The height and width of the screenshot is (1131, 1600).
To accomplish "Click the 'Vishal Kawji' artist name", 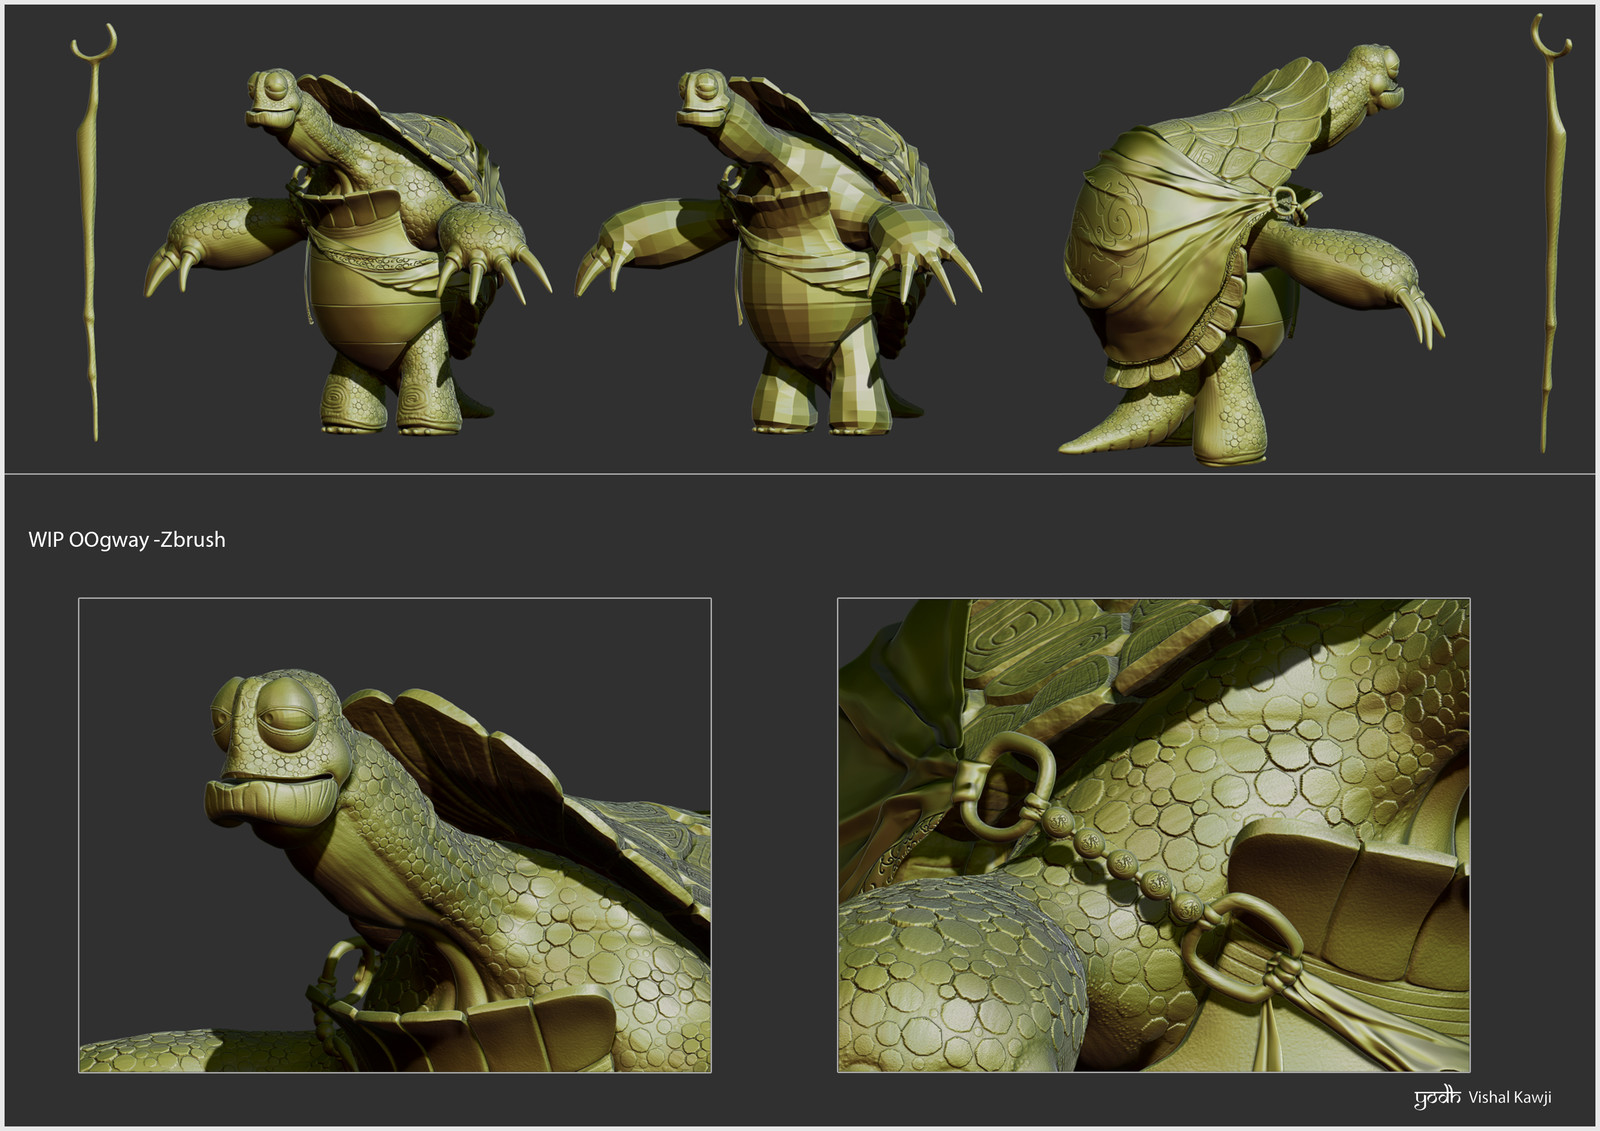I will pos(1510,1097).
